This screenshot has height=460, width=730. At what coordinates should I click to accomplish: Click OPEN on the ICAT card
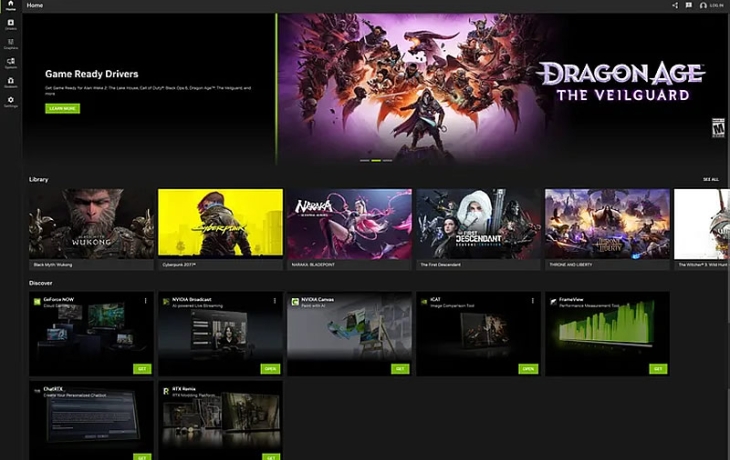[x=528, y=369]
